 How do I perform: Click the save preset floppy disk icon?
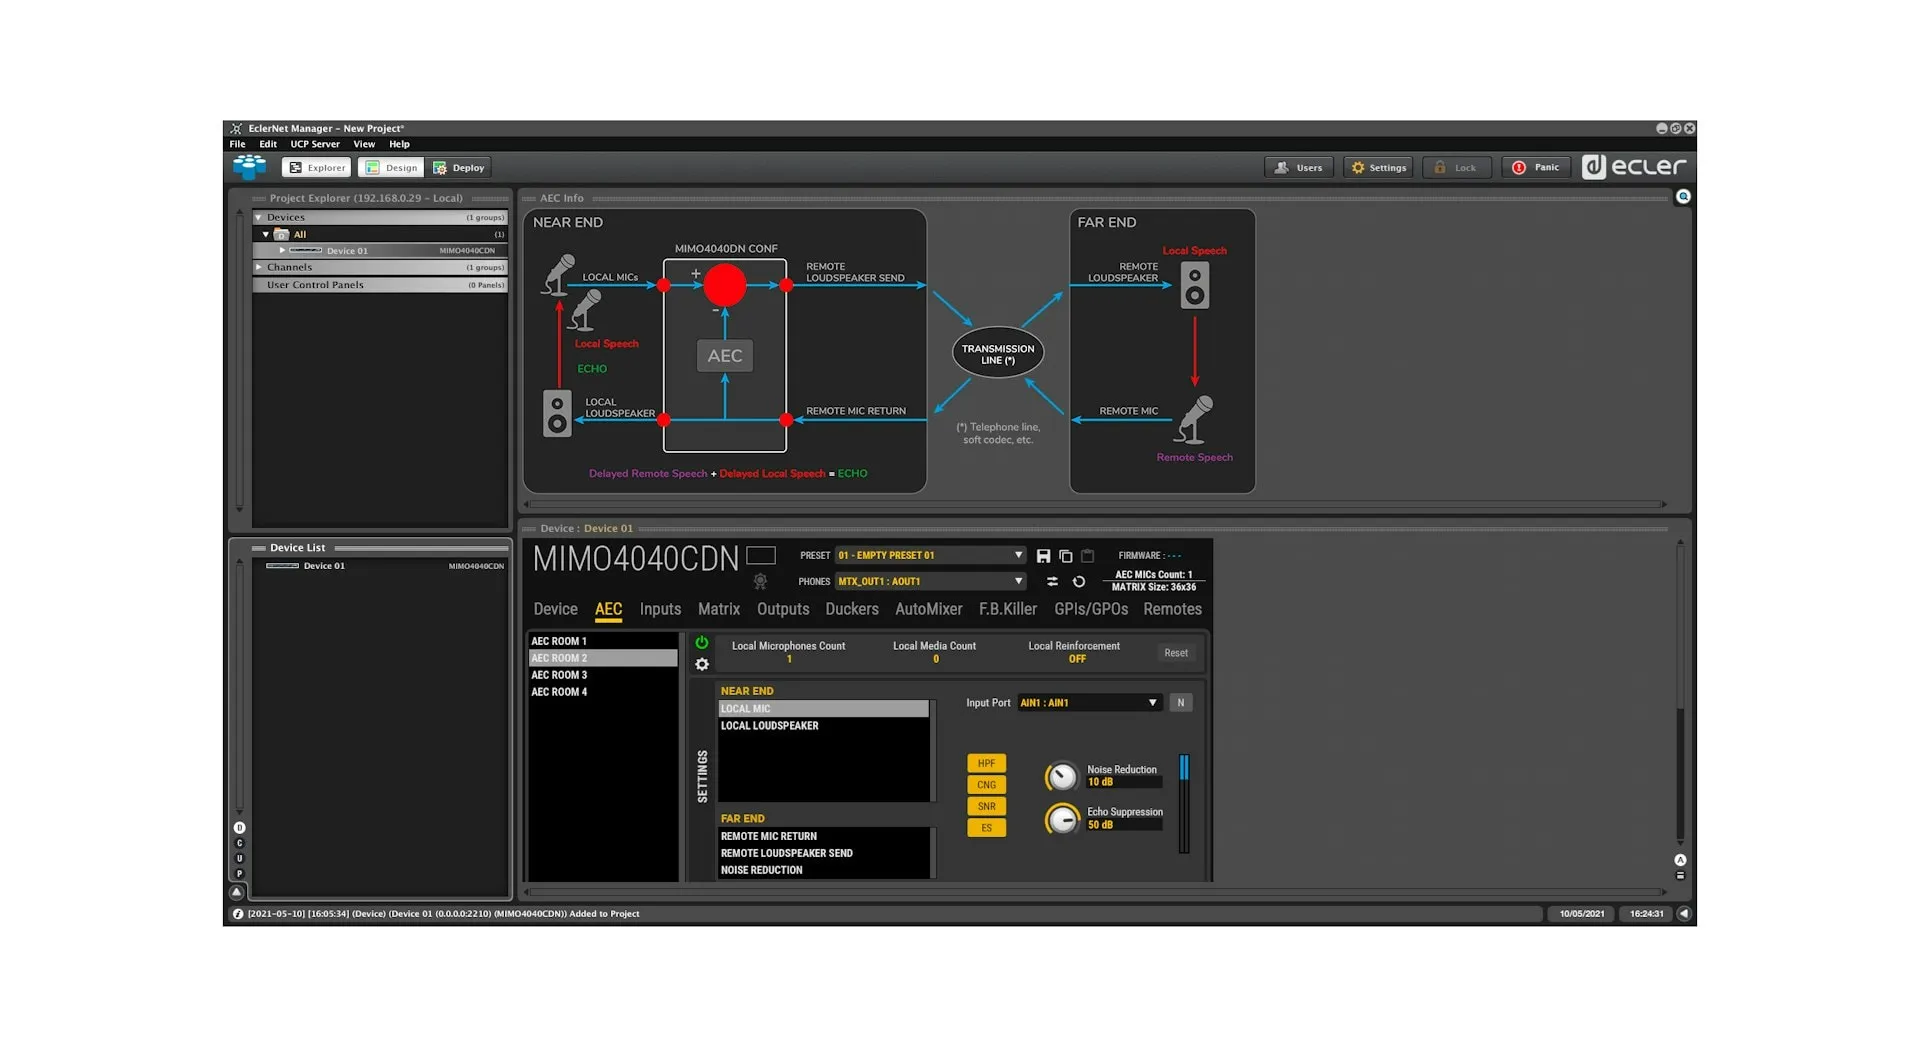(1043, 556)
